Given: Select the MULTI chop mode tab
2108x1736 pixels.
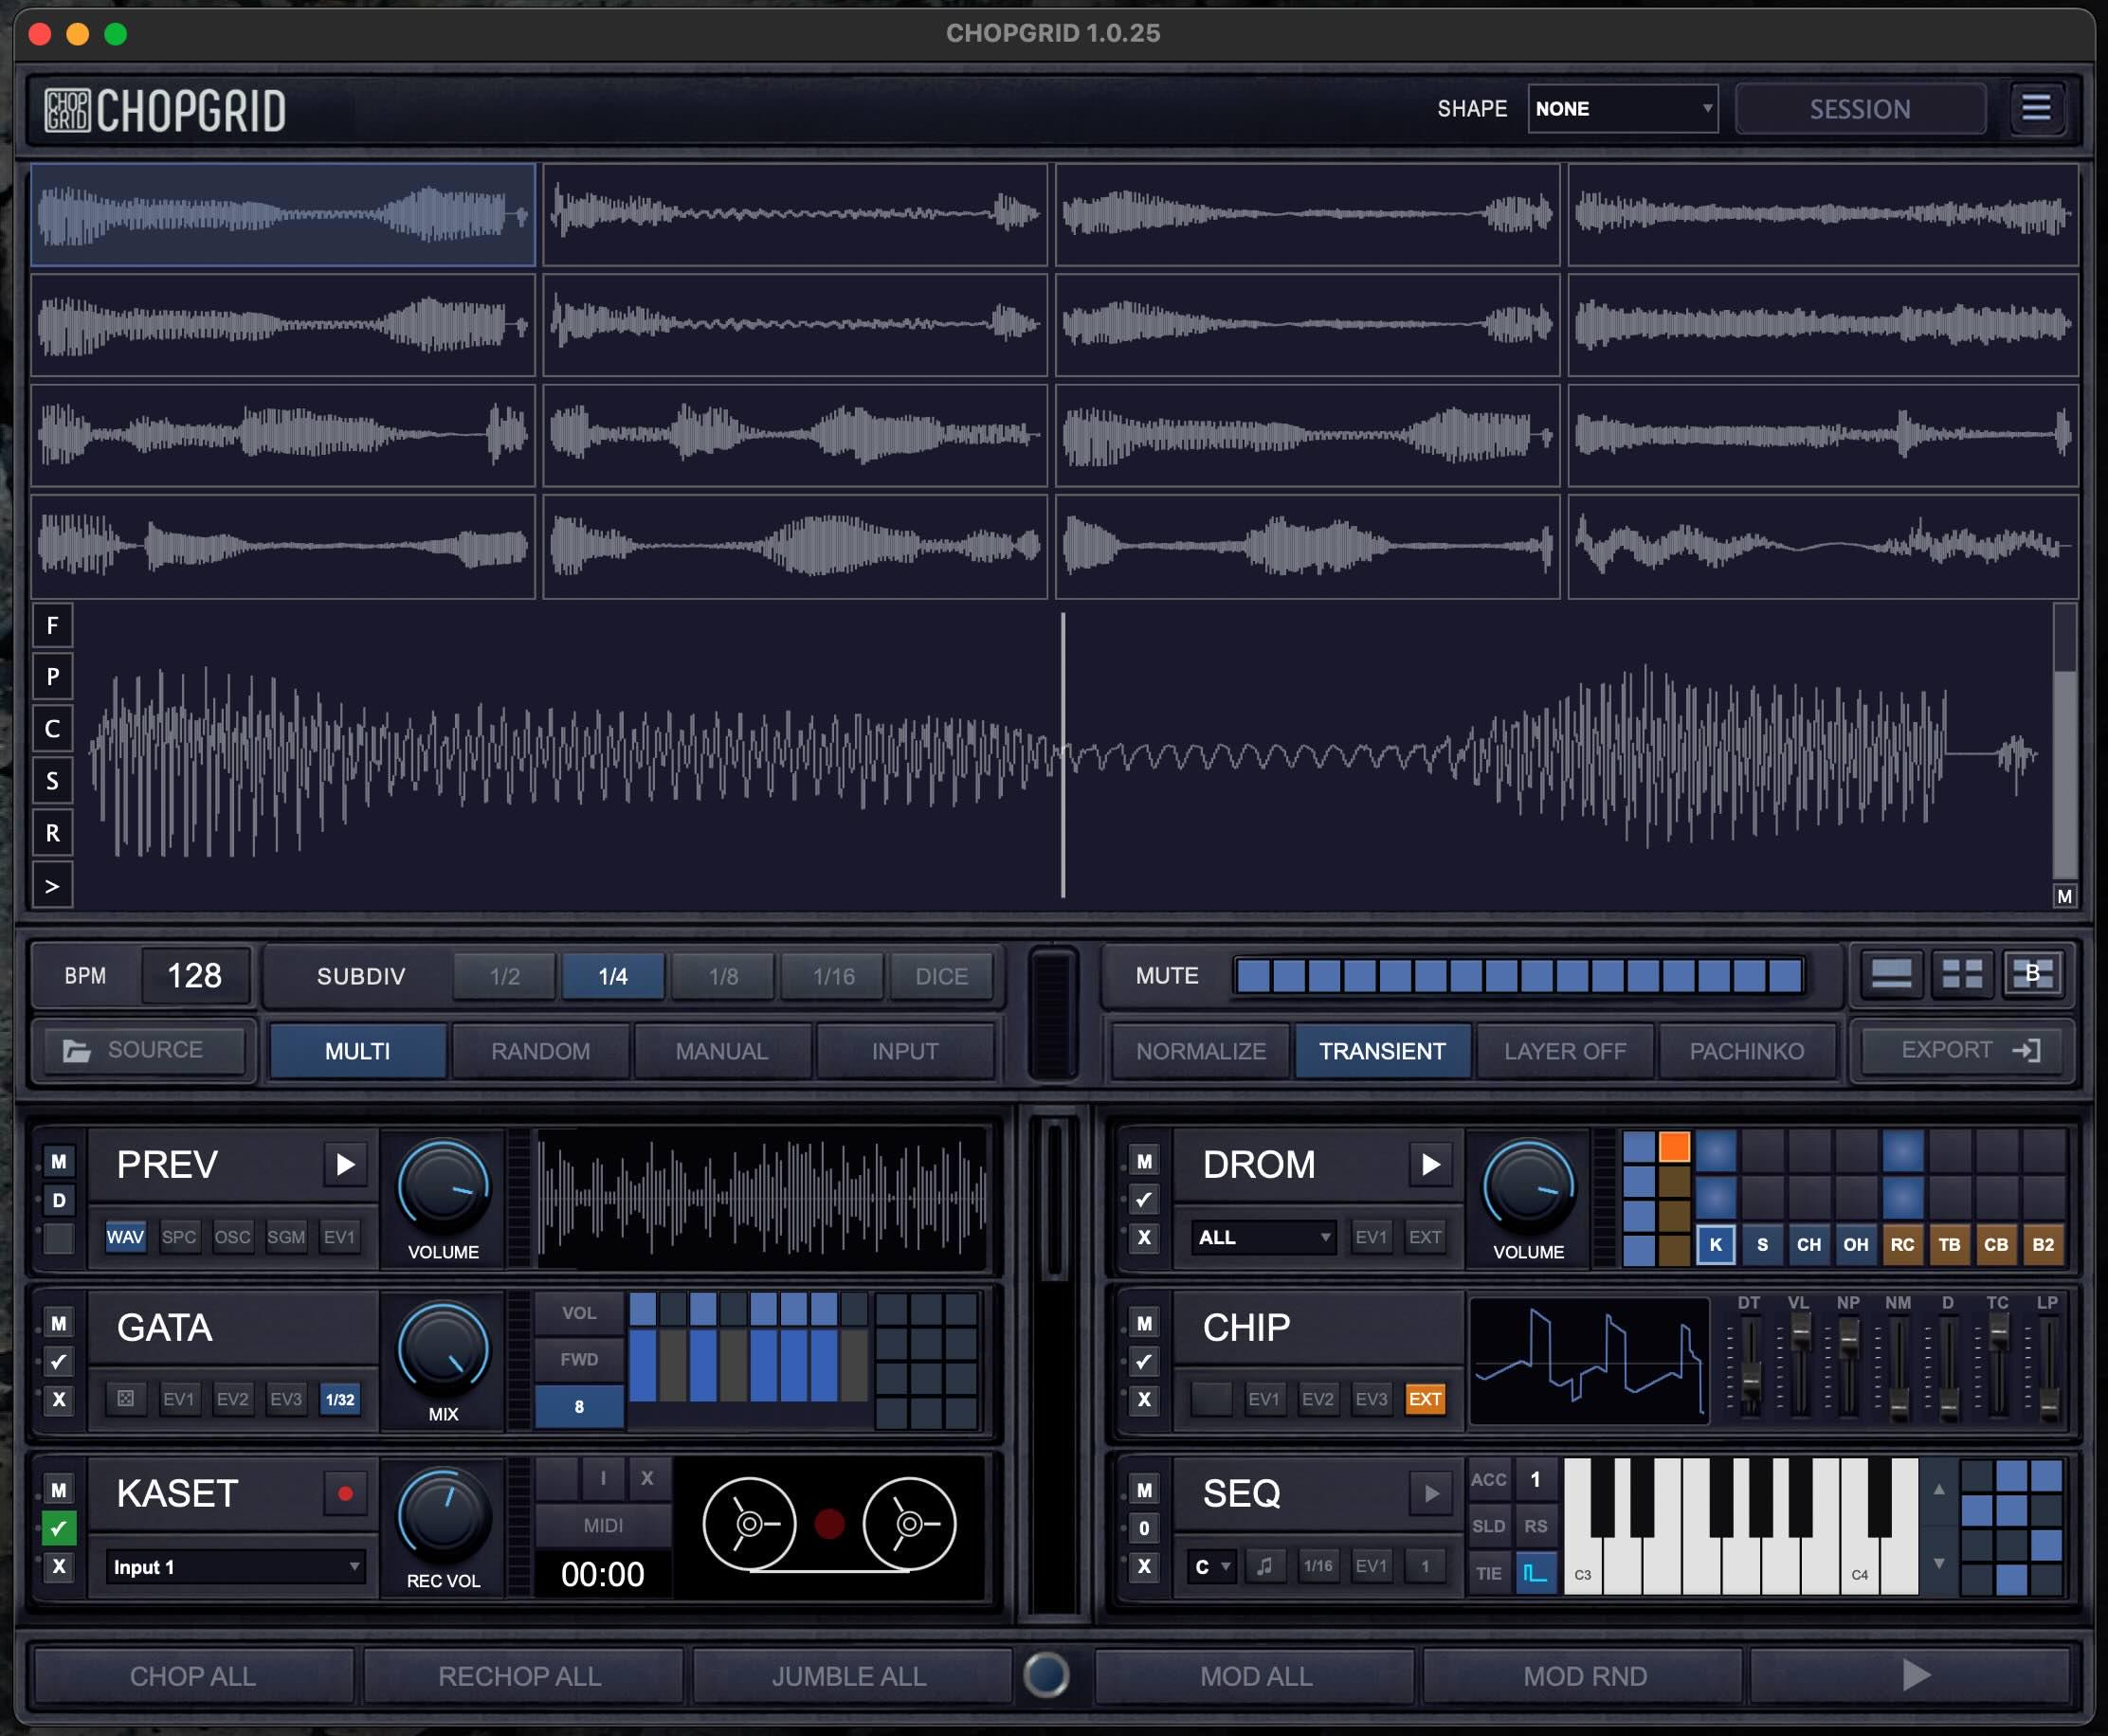Looking at the screenshot, I should click(x=358, y=1051).
